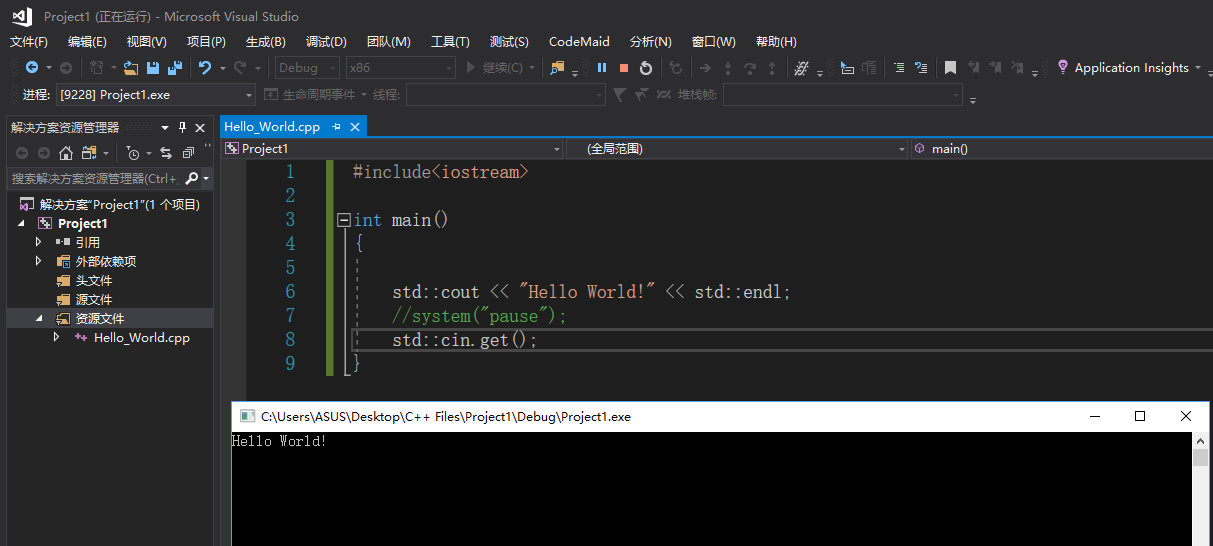Collapse the 资源文件 folder node
The width and height of the screenshot is (1213, 546).
(x=39, y=318)
